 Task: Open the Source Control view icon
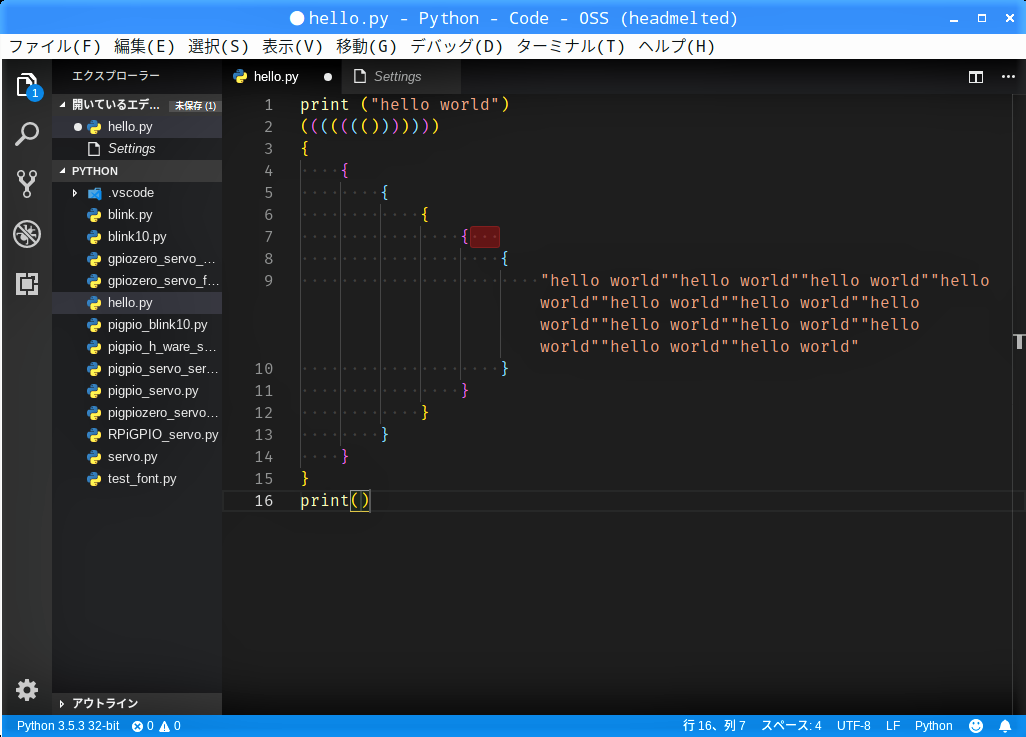click(27, 184)
